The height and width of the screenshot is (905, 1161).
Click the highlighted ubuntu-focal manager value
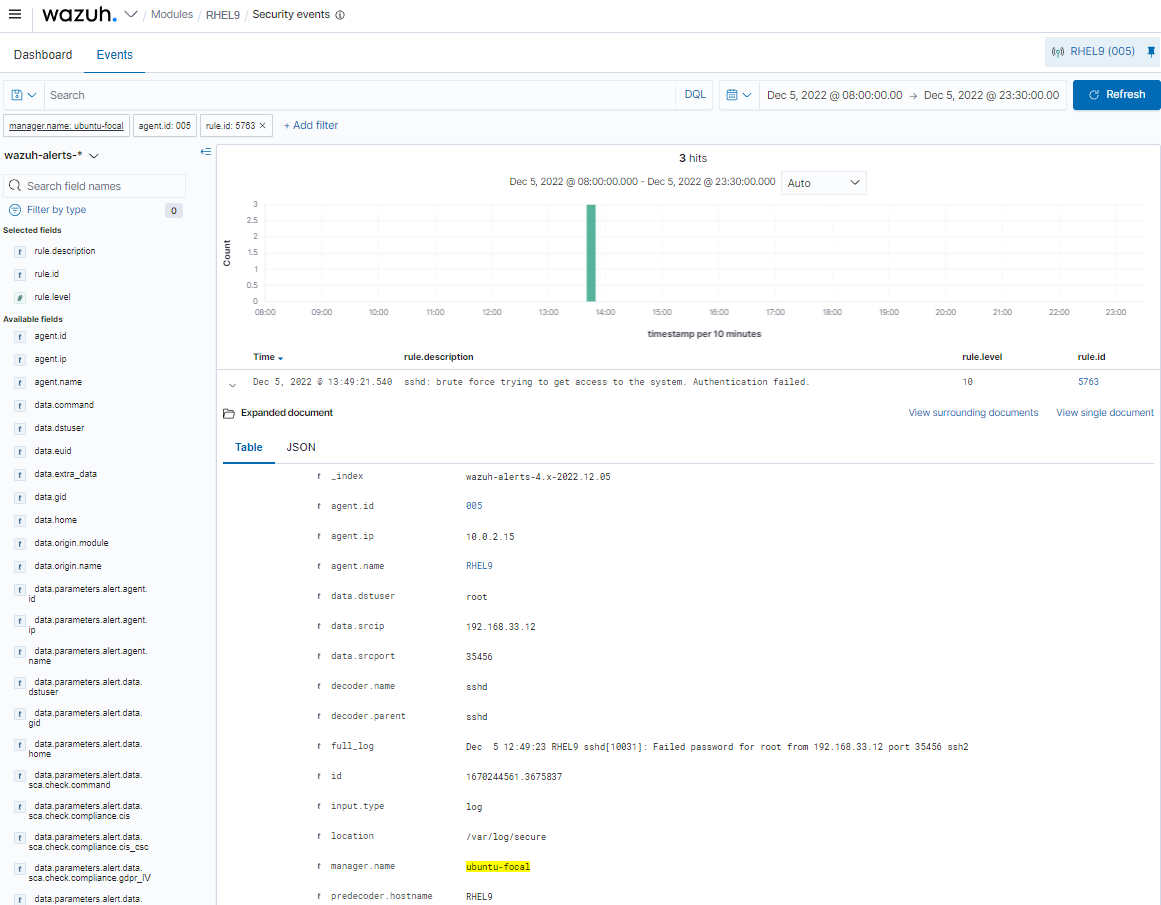tap(498, 866)
